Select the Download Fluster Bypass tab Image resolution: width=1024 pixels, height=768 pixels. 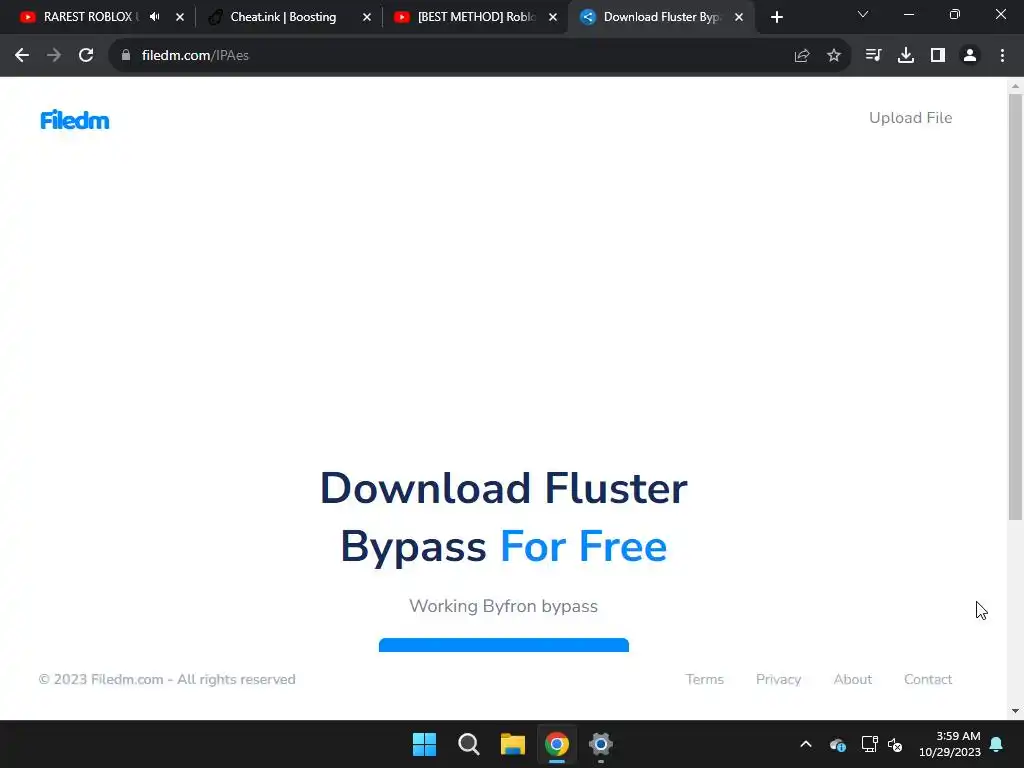[660, 17]
